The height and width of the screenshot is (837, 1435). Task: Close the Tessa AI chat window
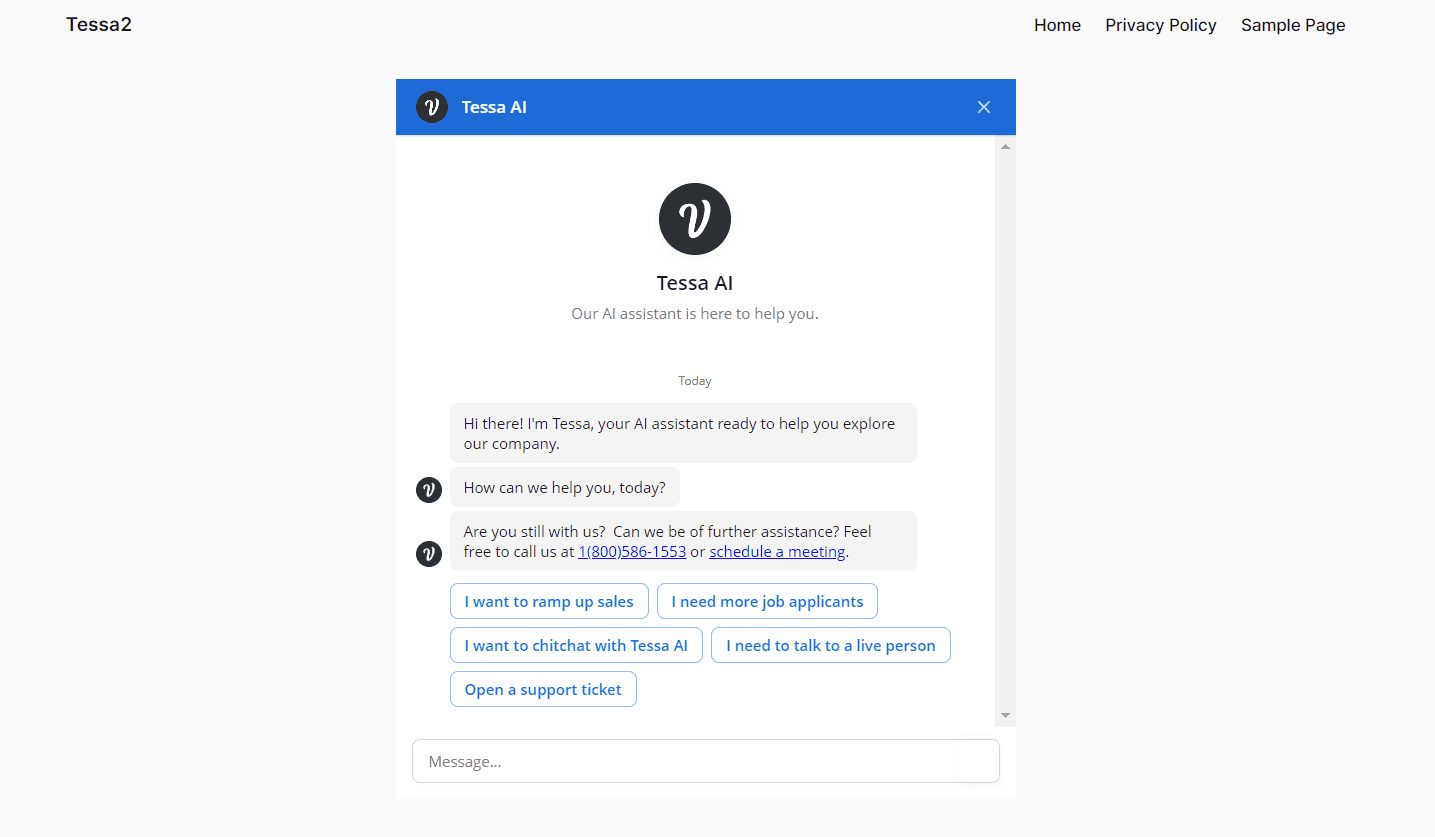(983, 106)
